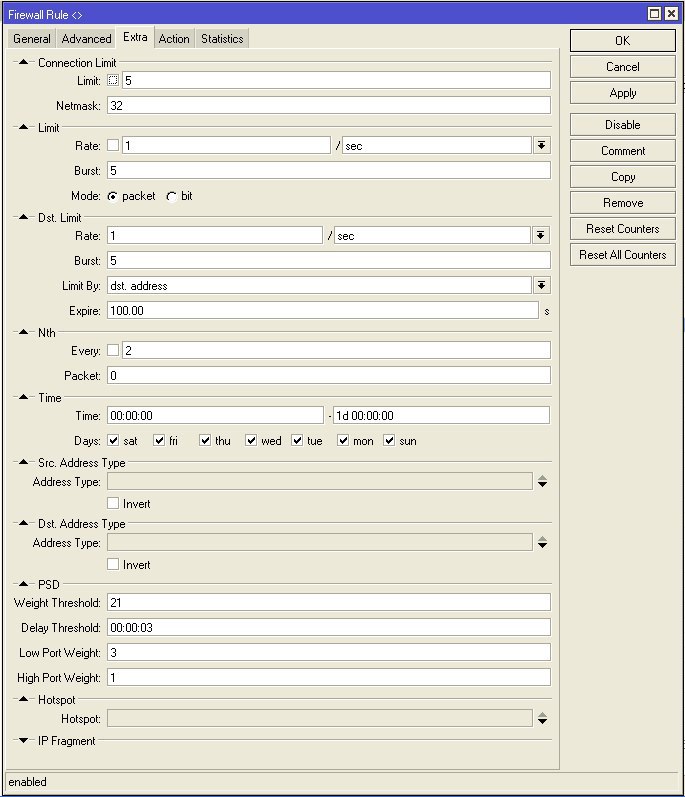Select packet mode radio button
The height and width of the screenshot is (797, 685).
[112, 196]
